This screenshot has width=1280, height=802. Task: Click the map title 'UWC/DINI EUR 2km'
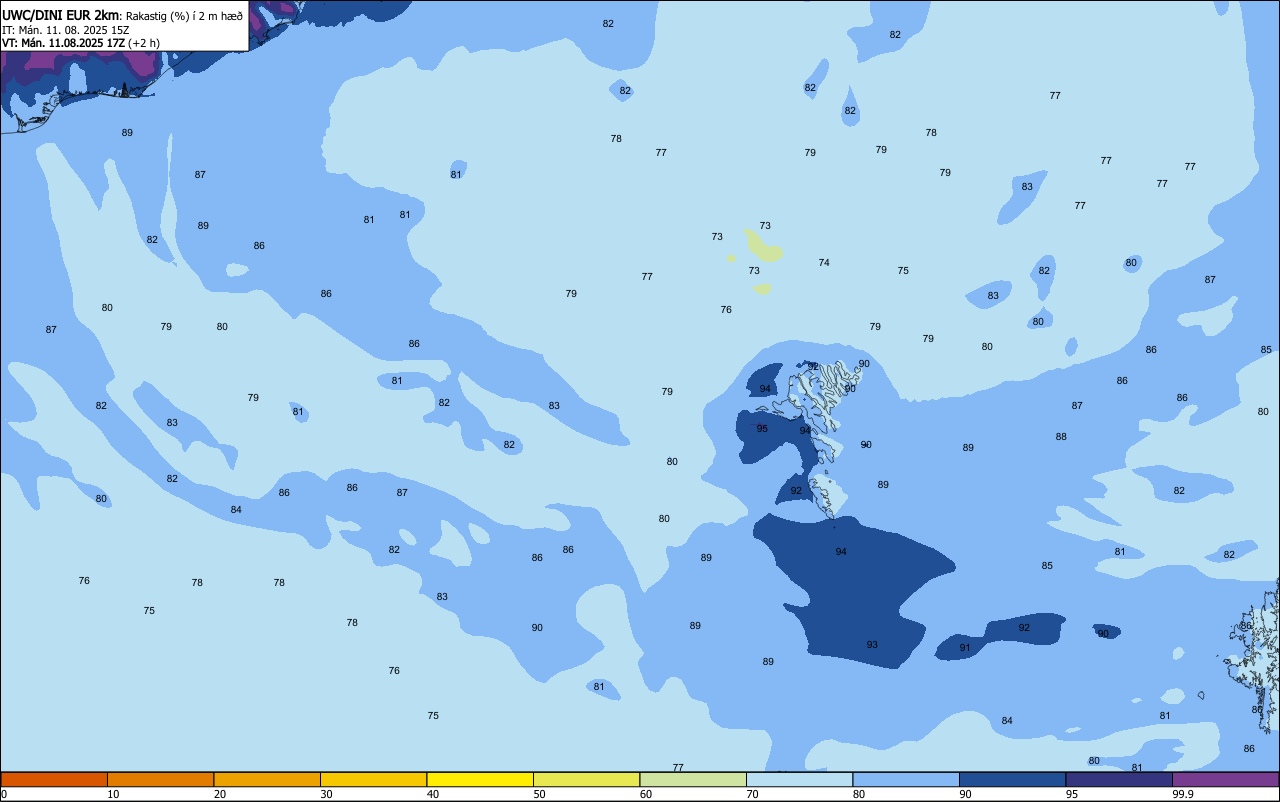(x=60, y=15)
